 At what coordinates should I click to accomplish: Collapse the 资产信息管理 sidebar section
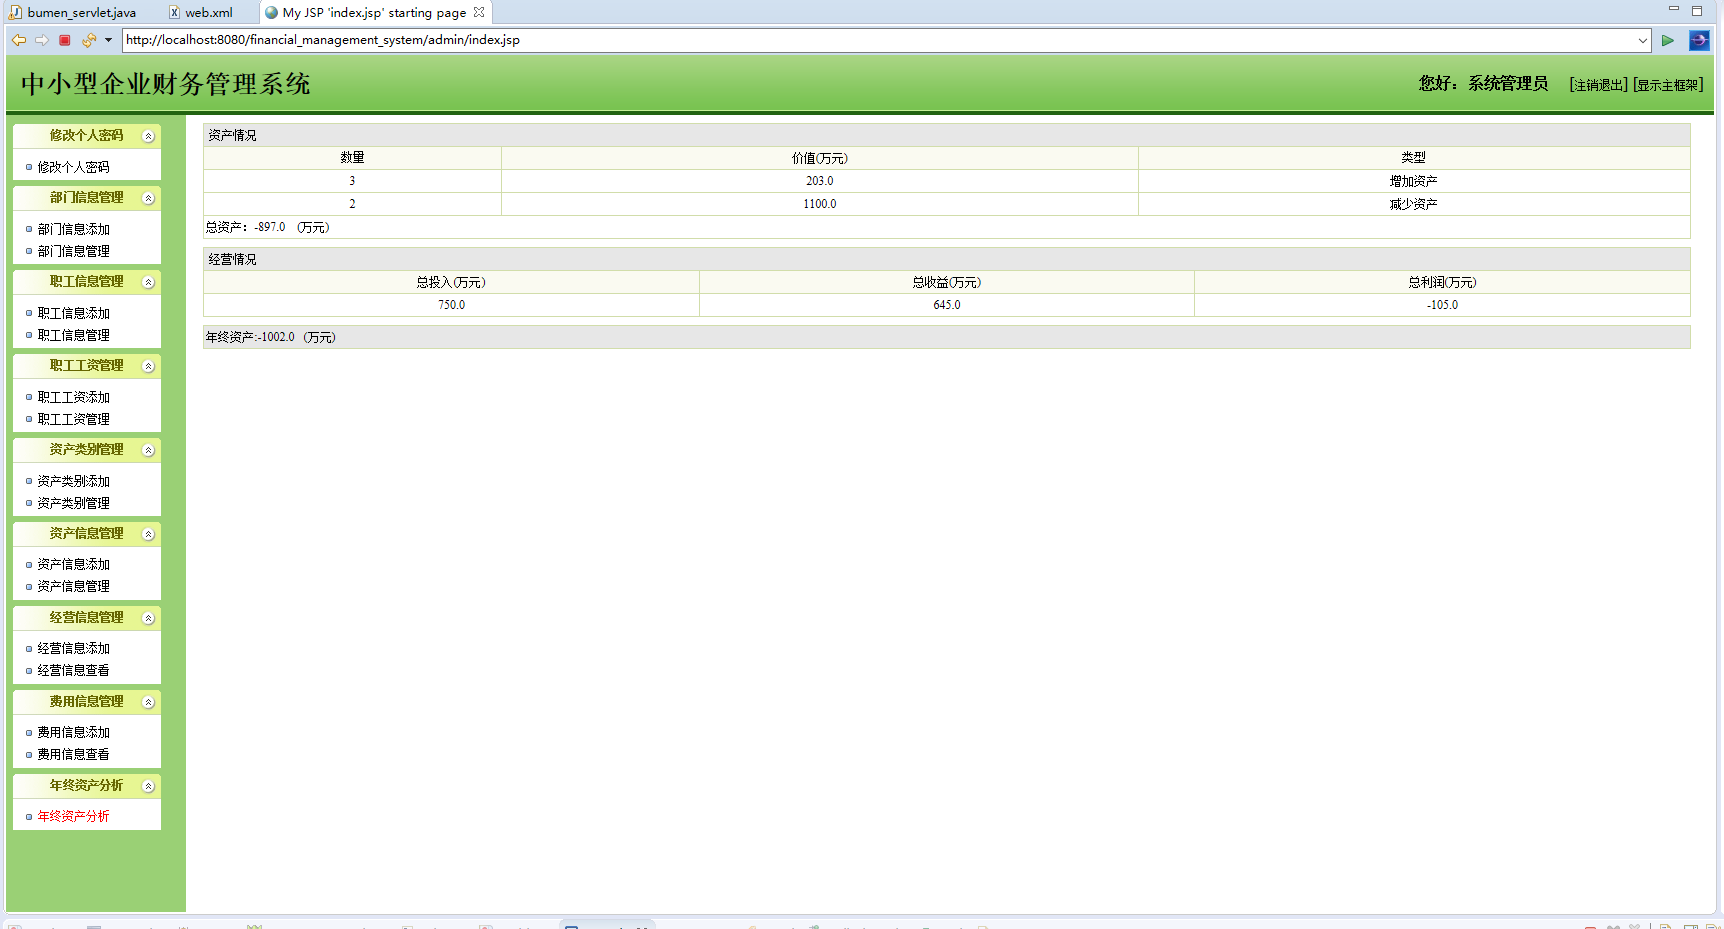[148, 534]
